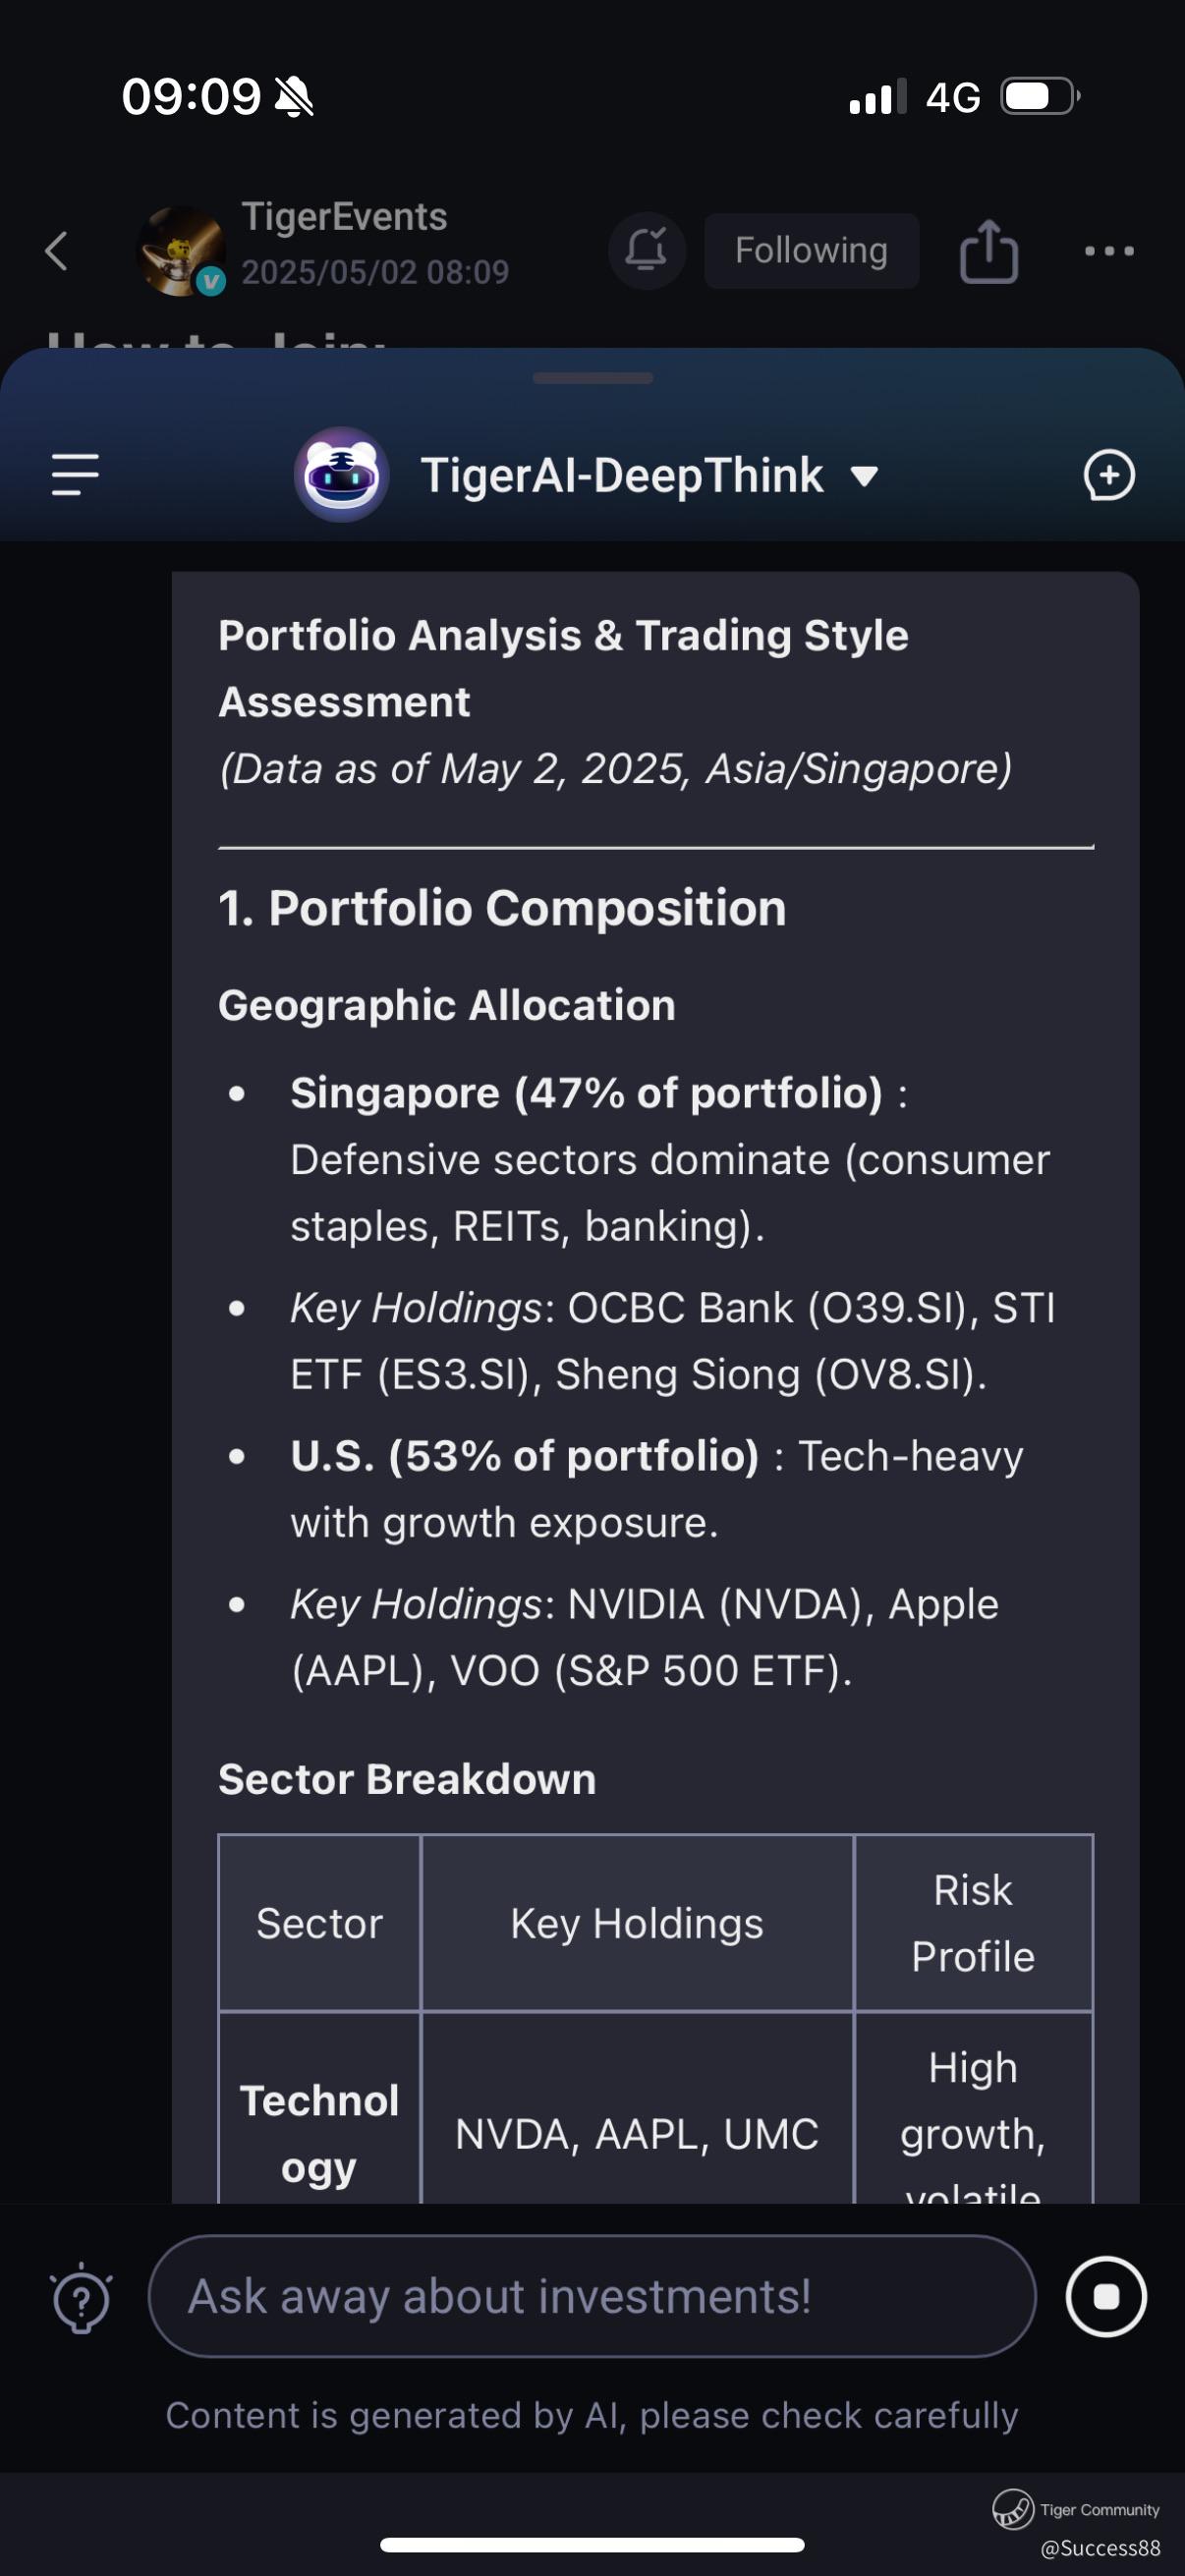This screenshot has height=2576, width=1185.
Task: Tap the Risk Profile column header
Action: (972, 1923)
